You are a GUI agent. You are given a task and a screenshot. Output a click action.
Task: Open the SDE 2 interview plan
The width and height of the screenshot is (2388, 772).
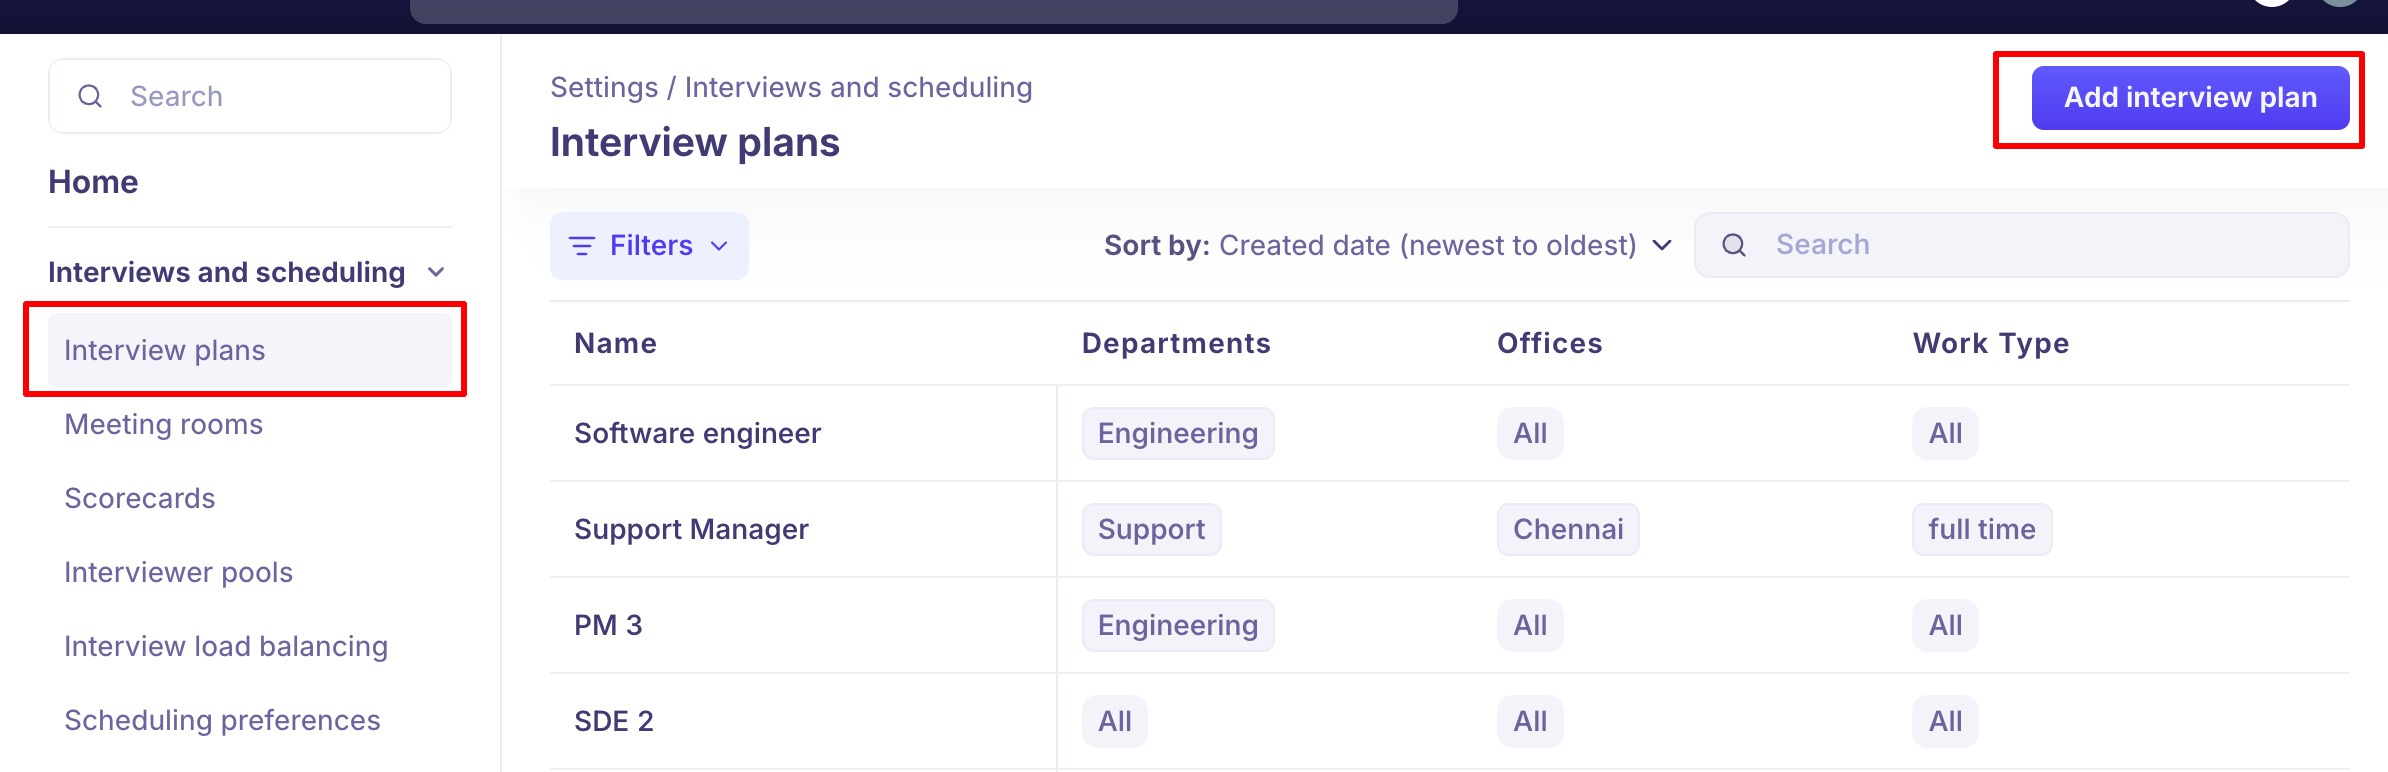613,721
